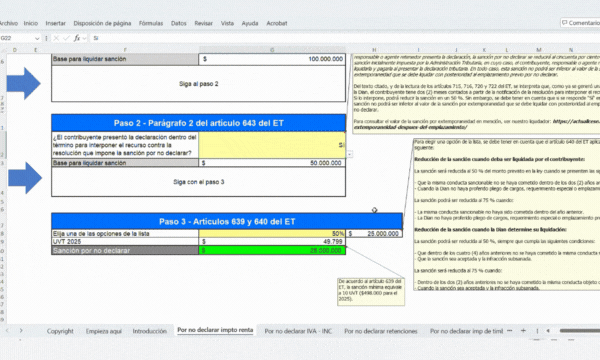Image resolution: width=600 pixels, height=360 pixels.
Task: Open the Archivo menu
Action: coord(8,23)
